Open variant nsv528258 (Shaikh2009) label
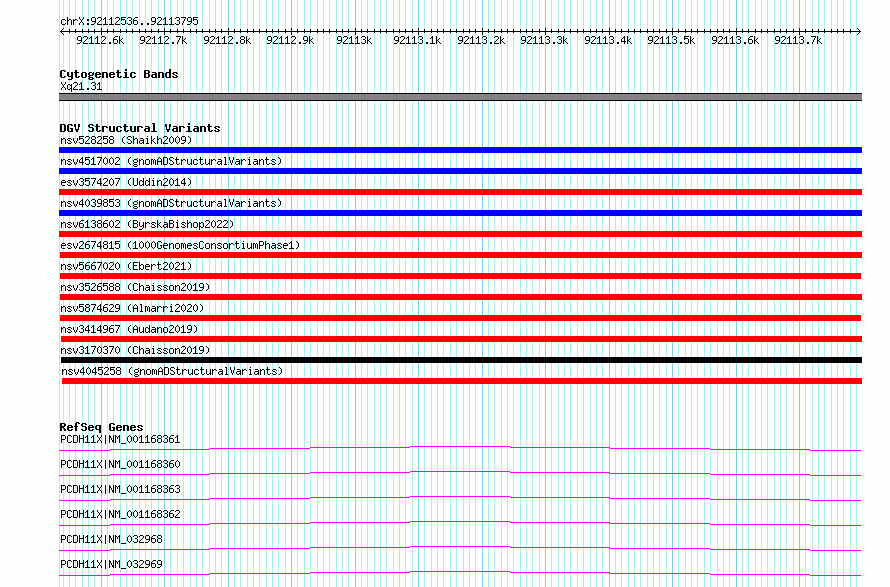The width and height of the screenshot is (890, 587). (x=126, y=140)
